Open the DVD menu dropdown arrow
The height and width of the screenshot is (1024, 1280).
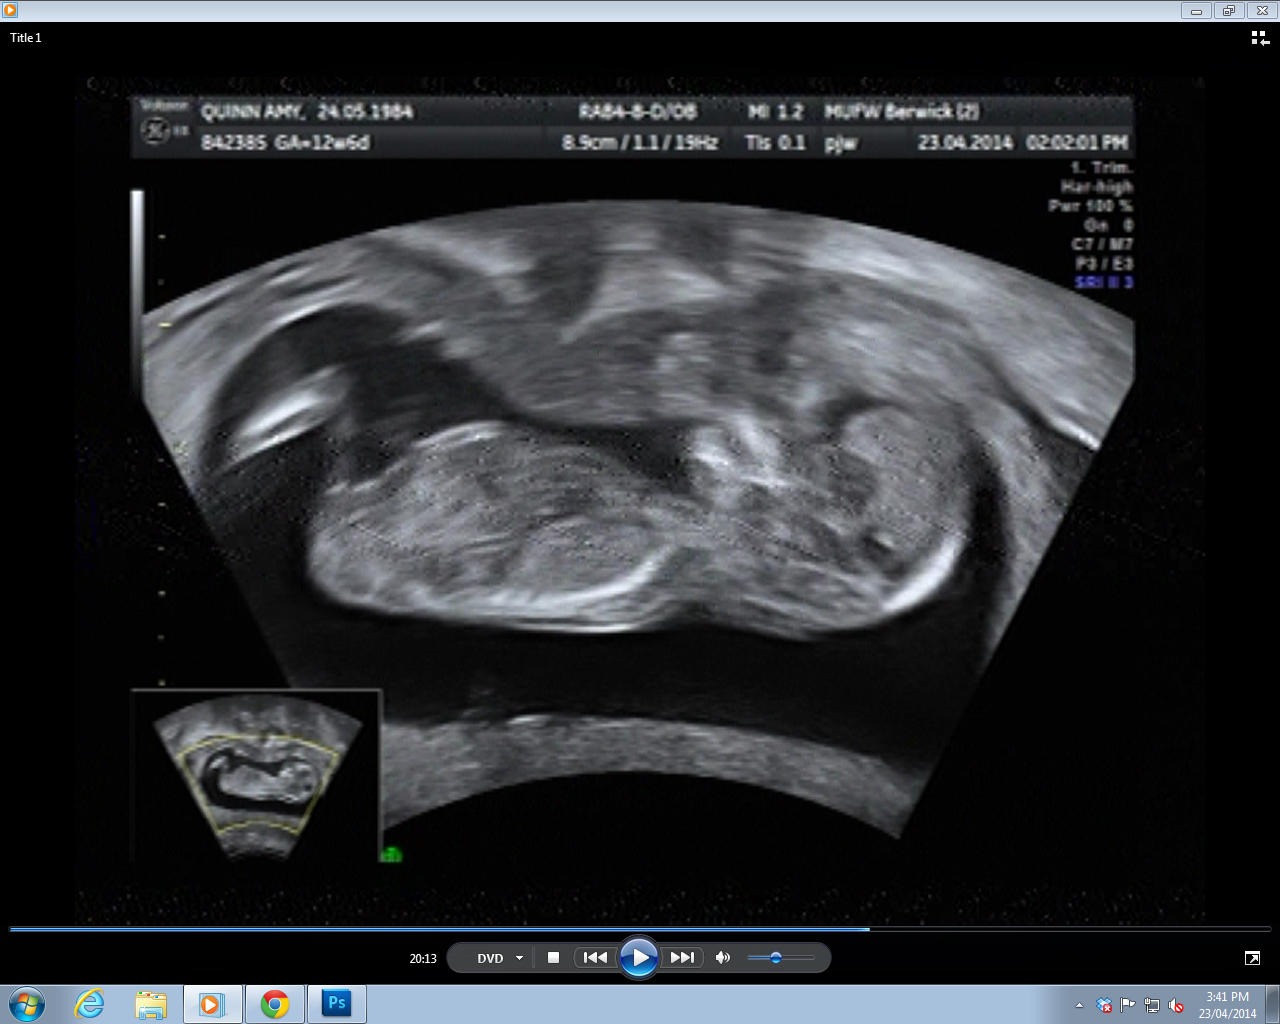click(x=519, y=958)
